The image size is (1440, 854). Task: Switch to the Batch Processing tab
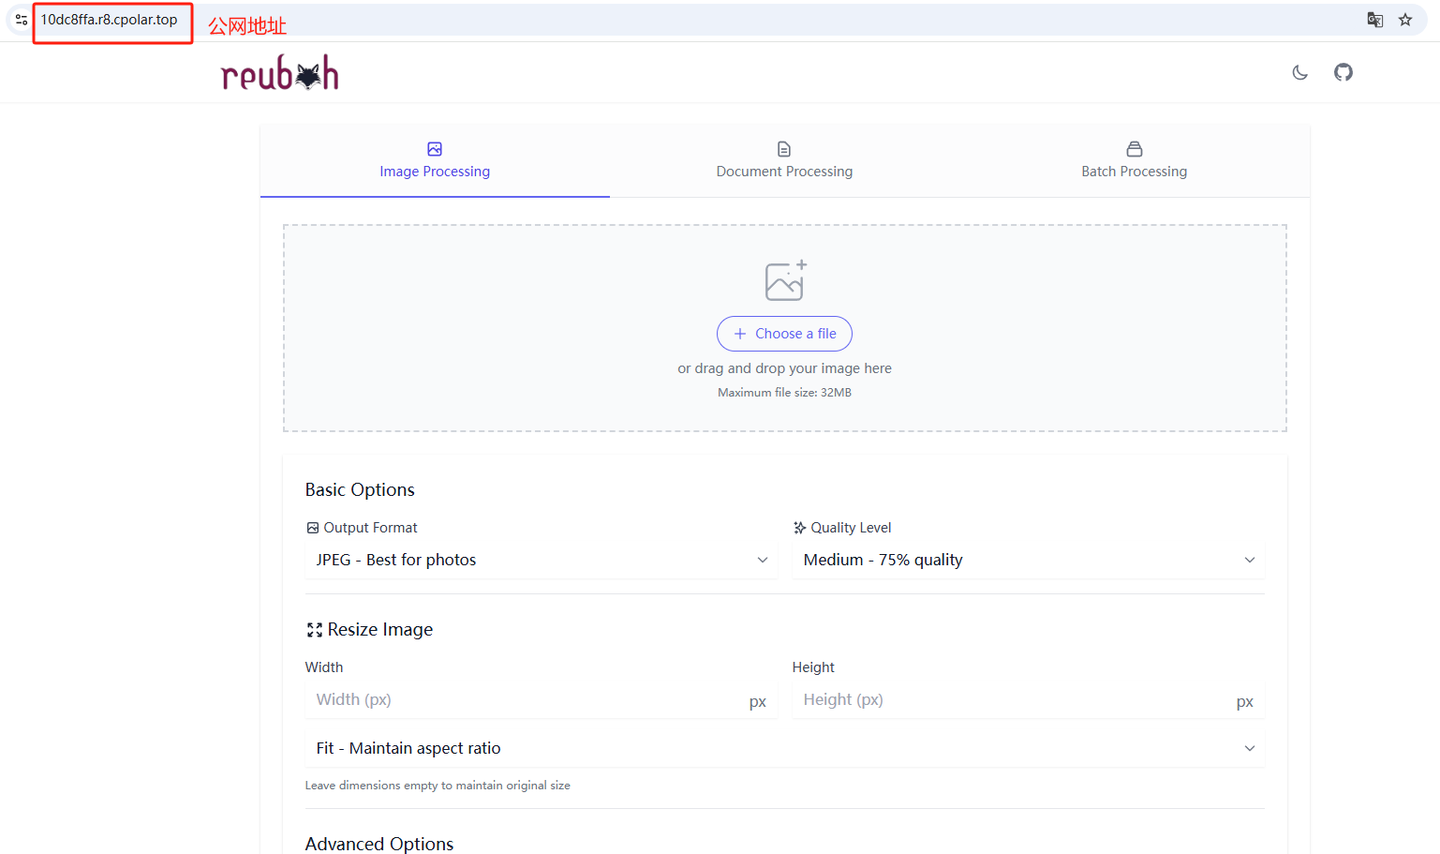pyautogui.click(x=1133, y=170)
